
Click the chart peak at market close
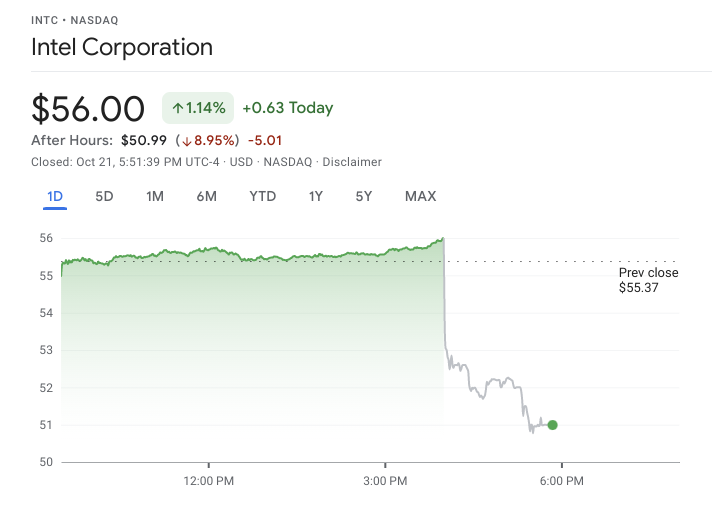(443, 238)
